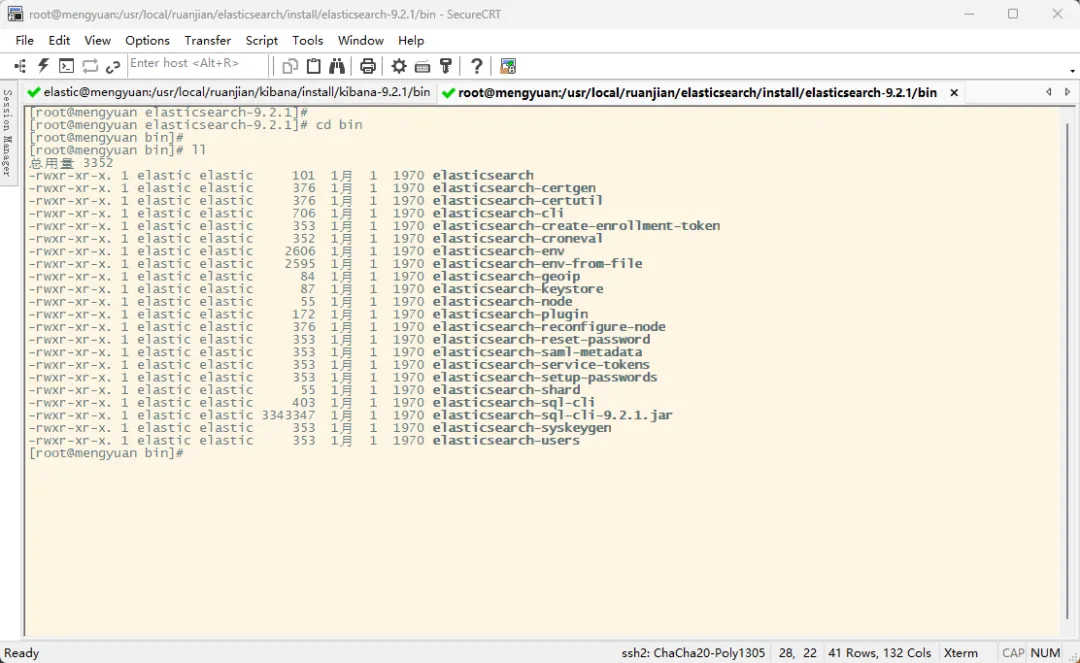The height and width of the screenshot is (663, 1080).
Task: Open the View menu
Action: point(97,41)
